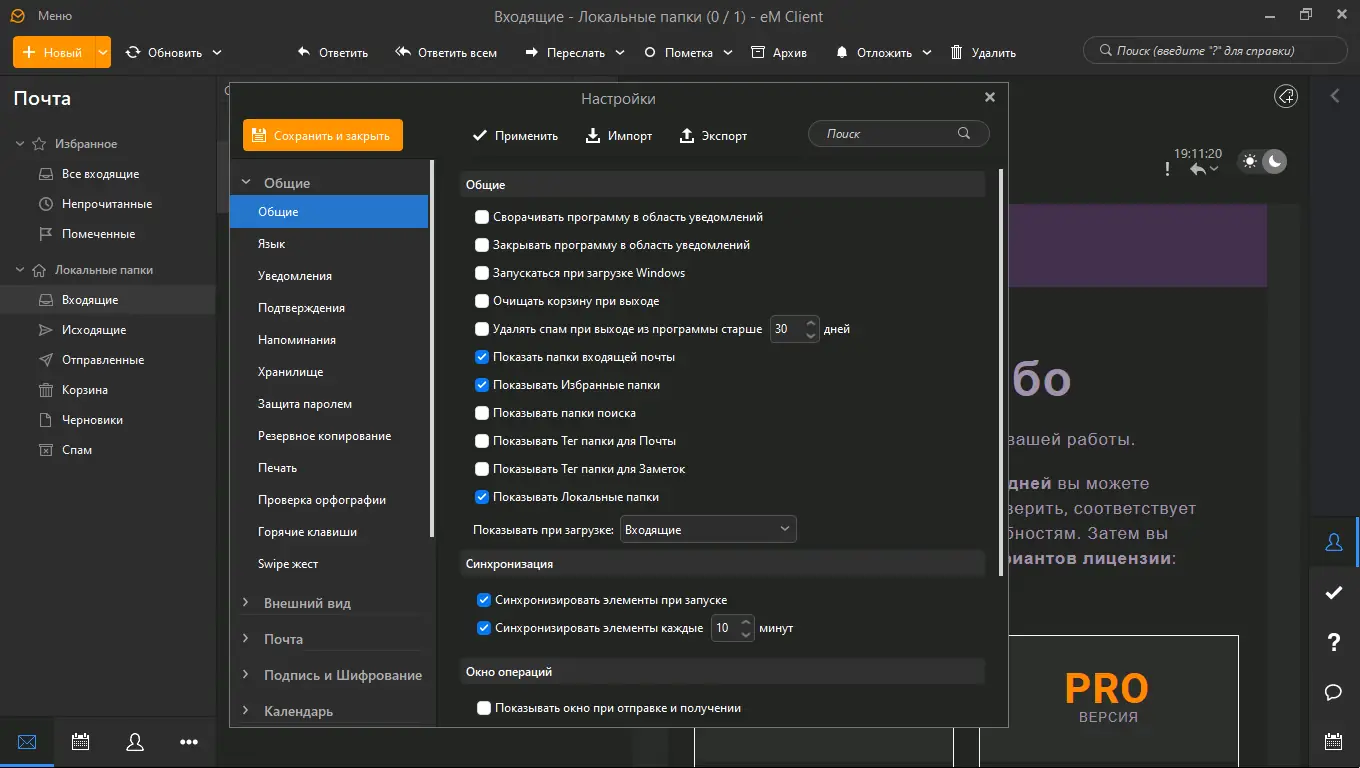
Task: Open the tasks checkmark sidebar icon
Action: (x=1333, y=593)
